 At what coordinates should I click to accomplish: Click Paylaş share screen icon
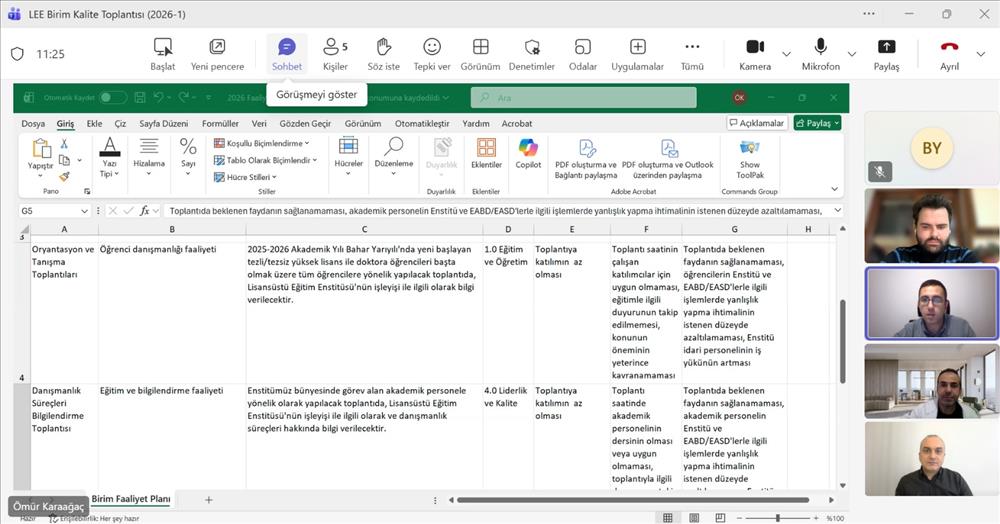click(x=886, y=54)
